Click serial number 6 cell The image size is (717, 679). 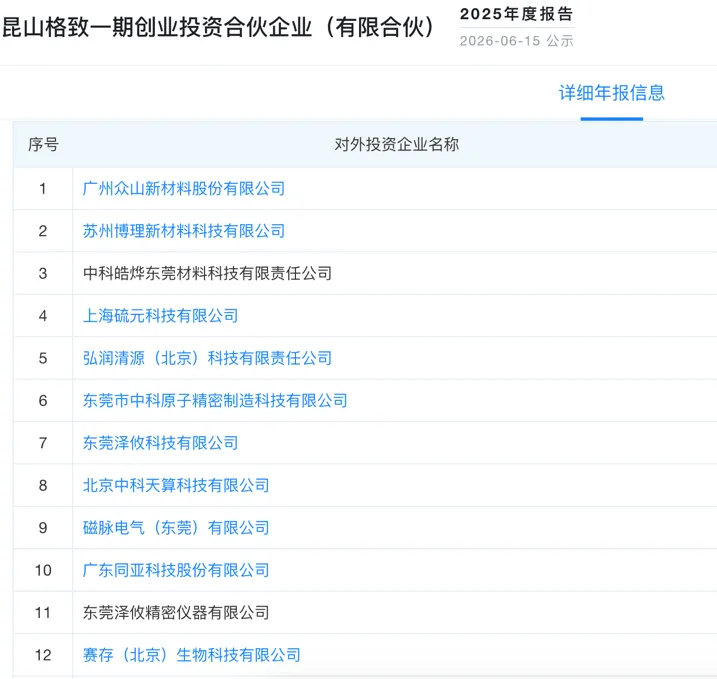(43, 401)
